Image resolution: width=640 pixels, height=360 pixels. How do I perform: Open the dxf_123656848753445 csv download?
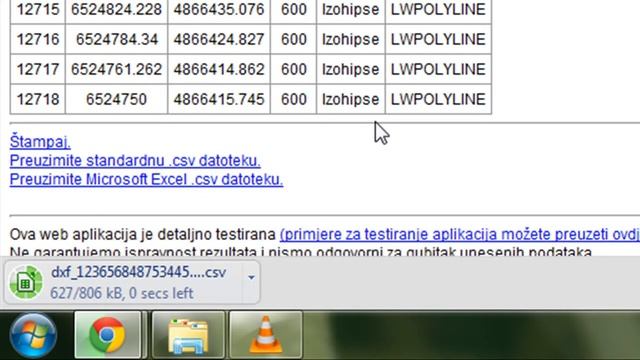(x=138, y=272)
